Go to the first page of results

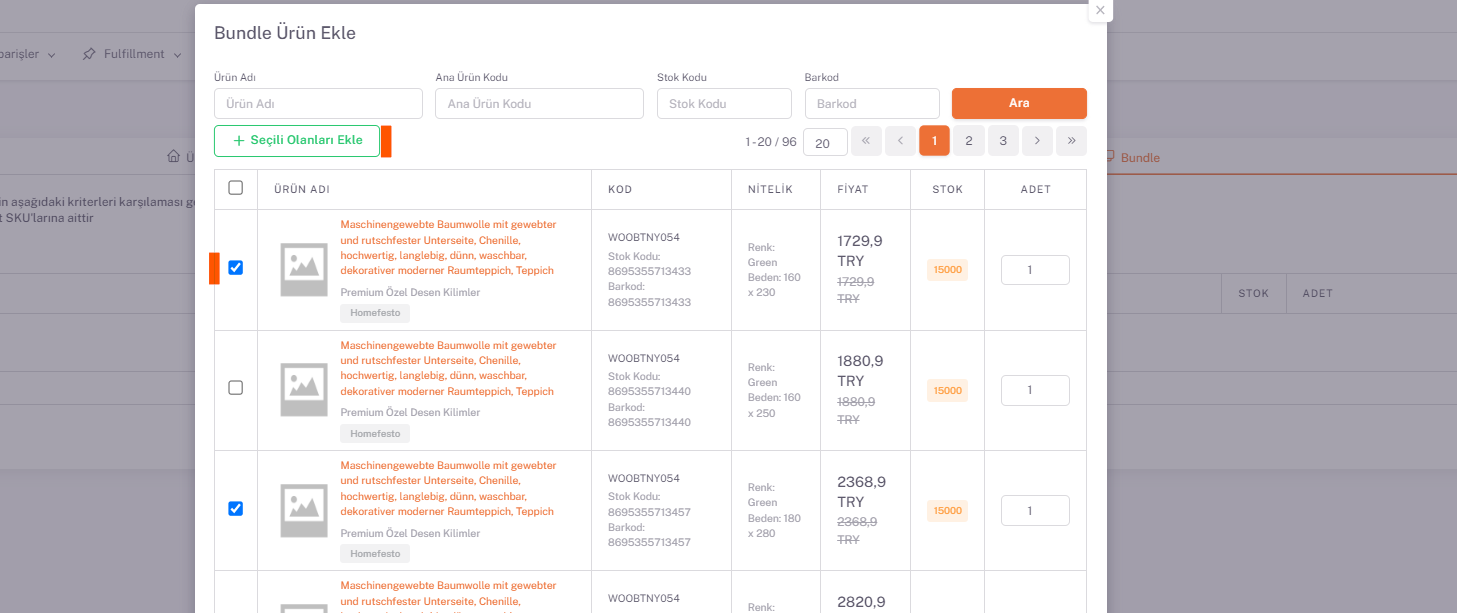pyautogui.click(x=866, y=141)
